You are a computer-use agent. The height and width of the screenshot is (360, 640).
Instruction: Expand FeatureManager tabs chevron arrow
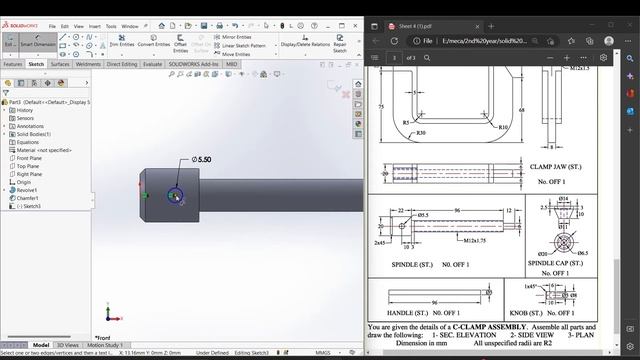87,83
